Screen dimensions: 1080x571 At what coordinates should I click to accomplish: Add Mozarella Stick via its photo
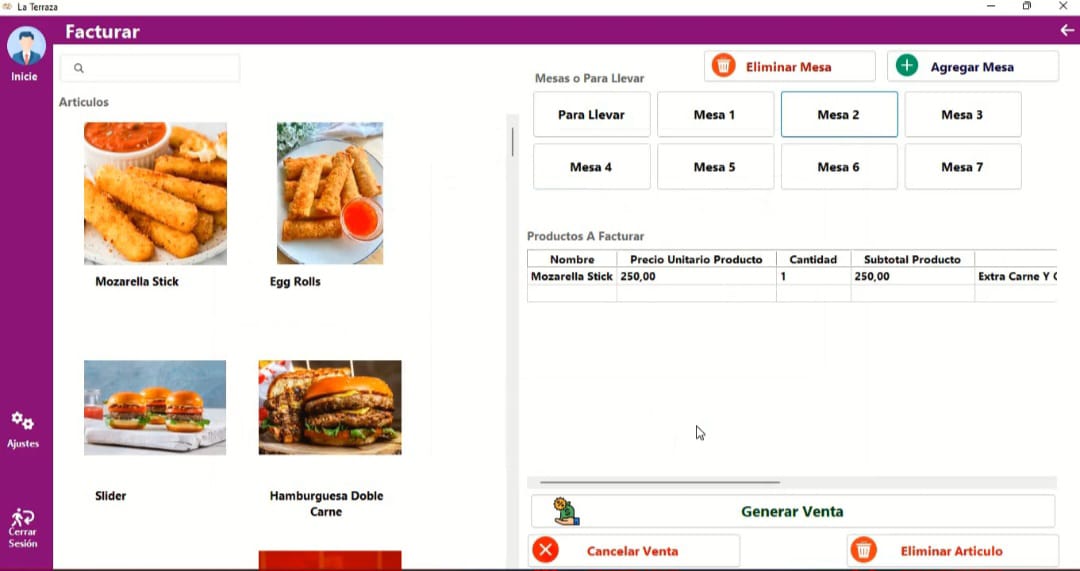tap(155, 194)
